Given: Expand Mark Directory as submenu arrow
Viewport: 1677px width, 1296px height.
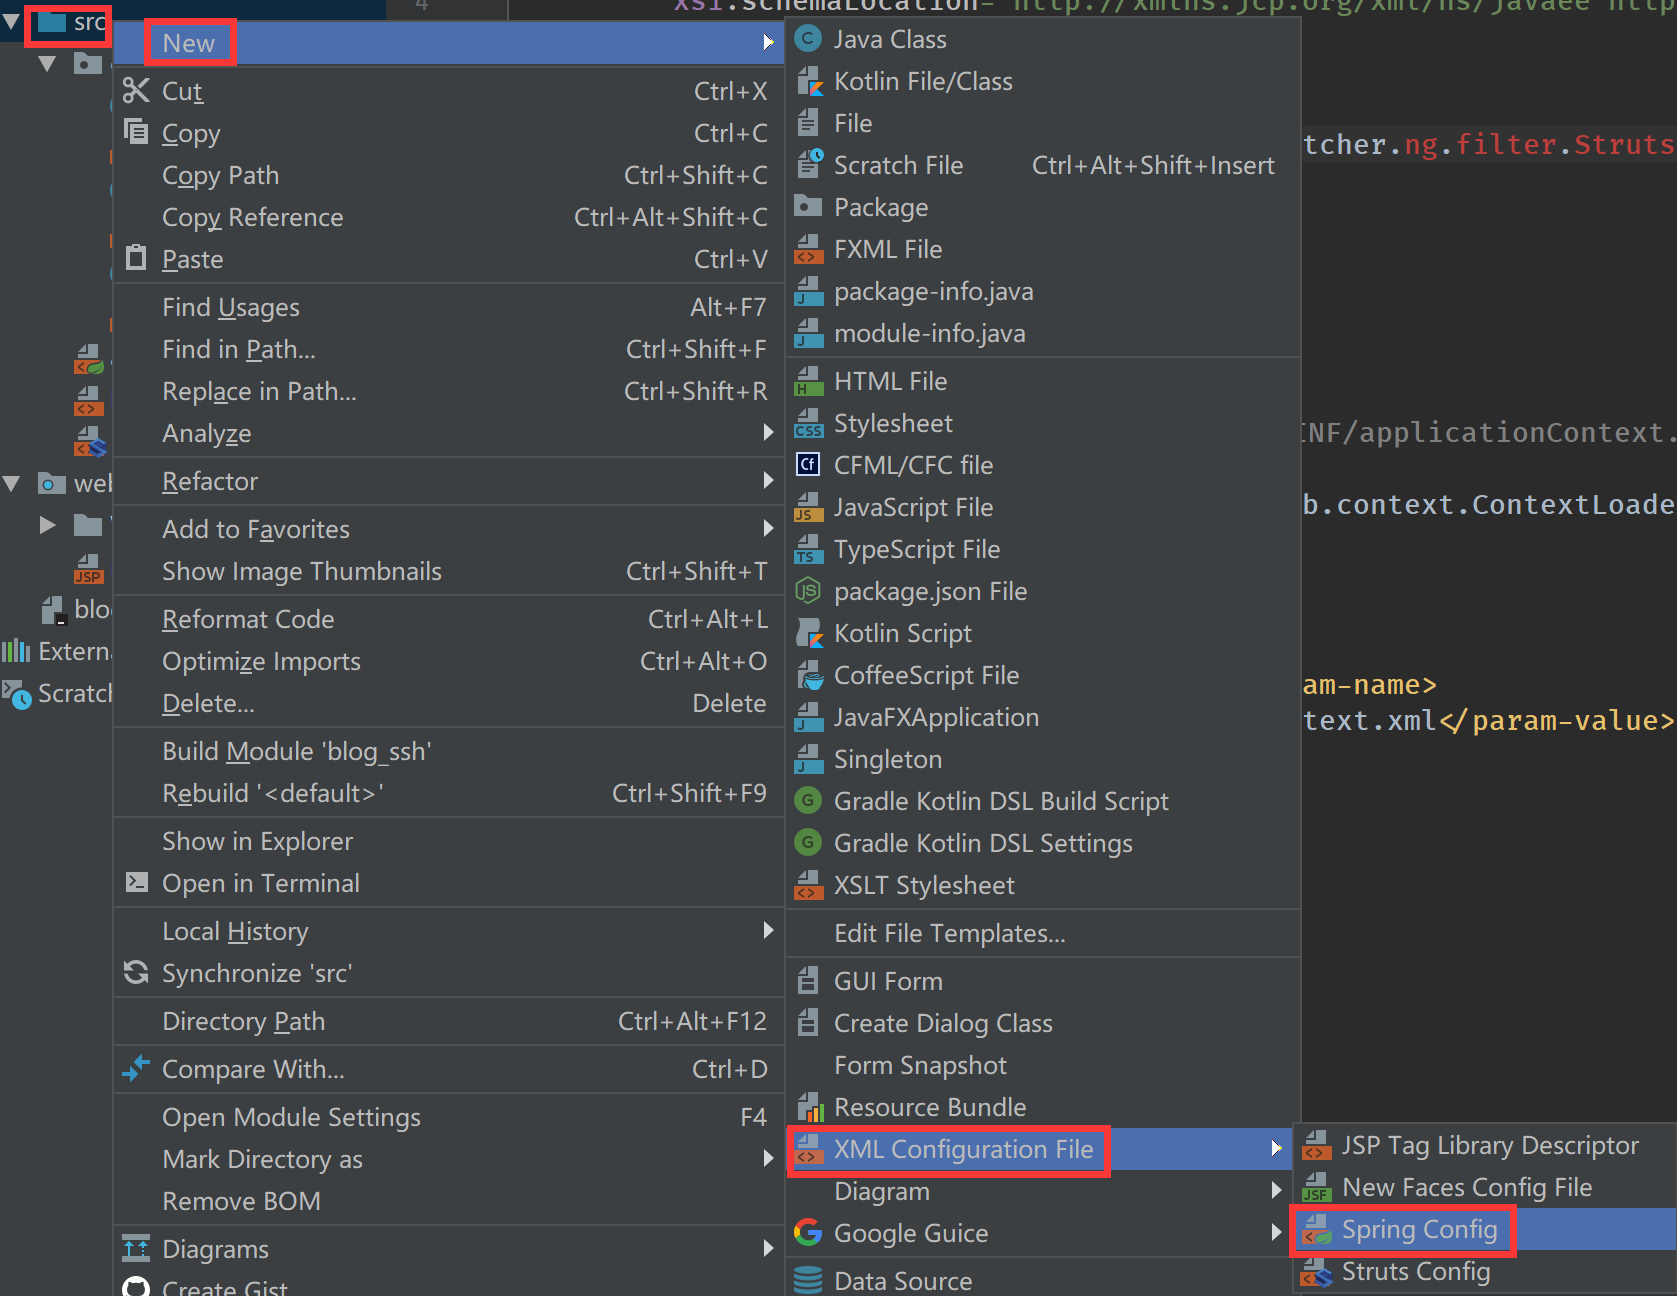Looking at the screenshot, I should click(768, 1158).
